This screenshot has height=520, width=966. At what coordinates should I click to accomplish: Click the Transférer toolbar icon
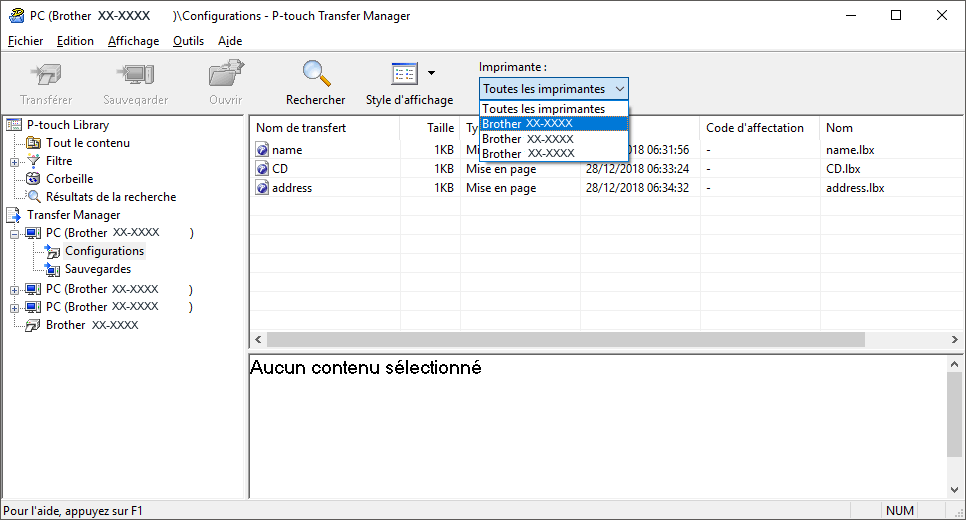(x=46, y=75)
